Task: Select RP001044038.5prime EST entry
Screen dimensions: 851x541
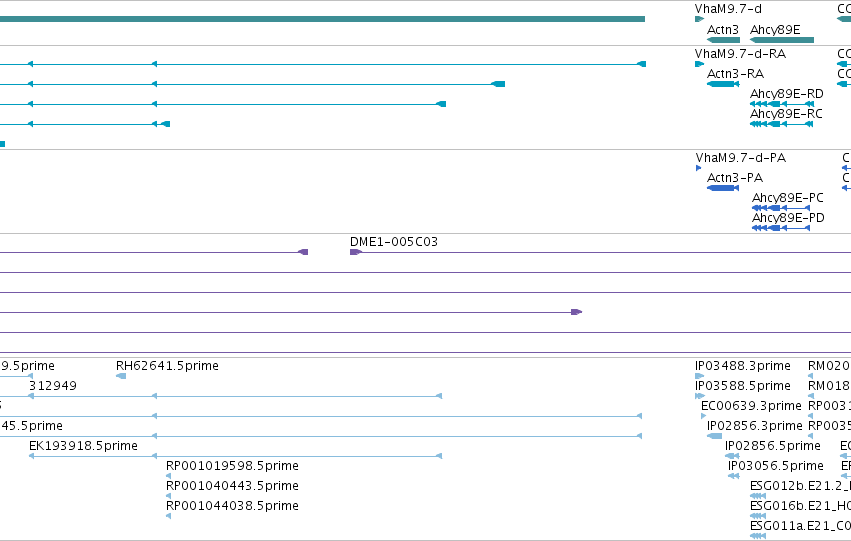Action: click(x=232, y=506)
